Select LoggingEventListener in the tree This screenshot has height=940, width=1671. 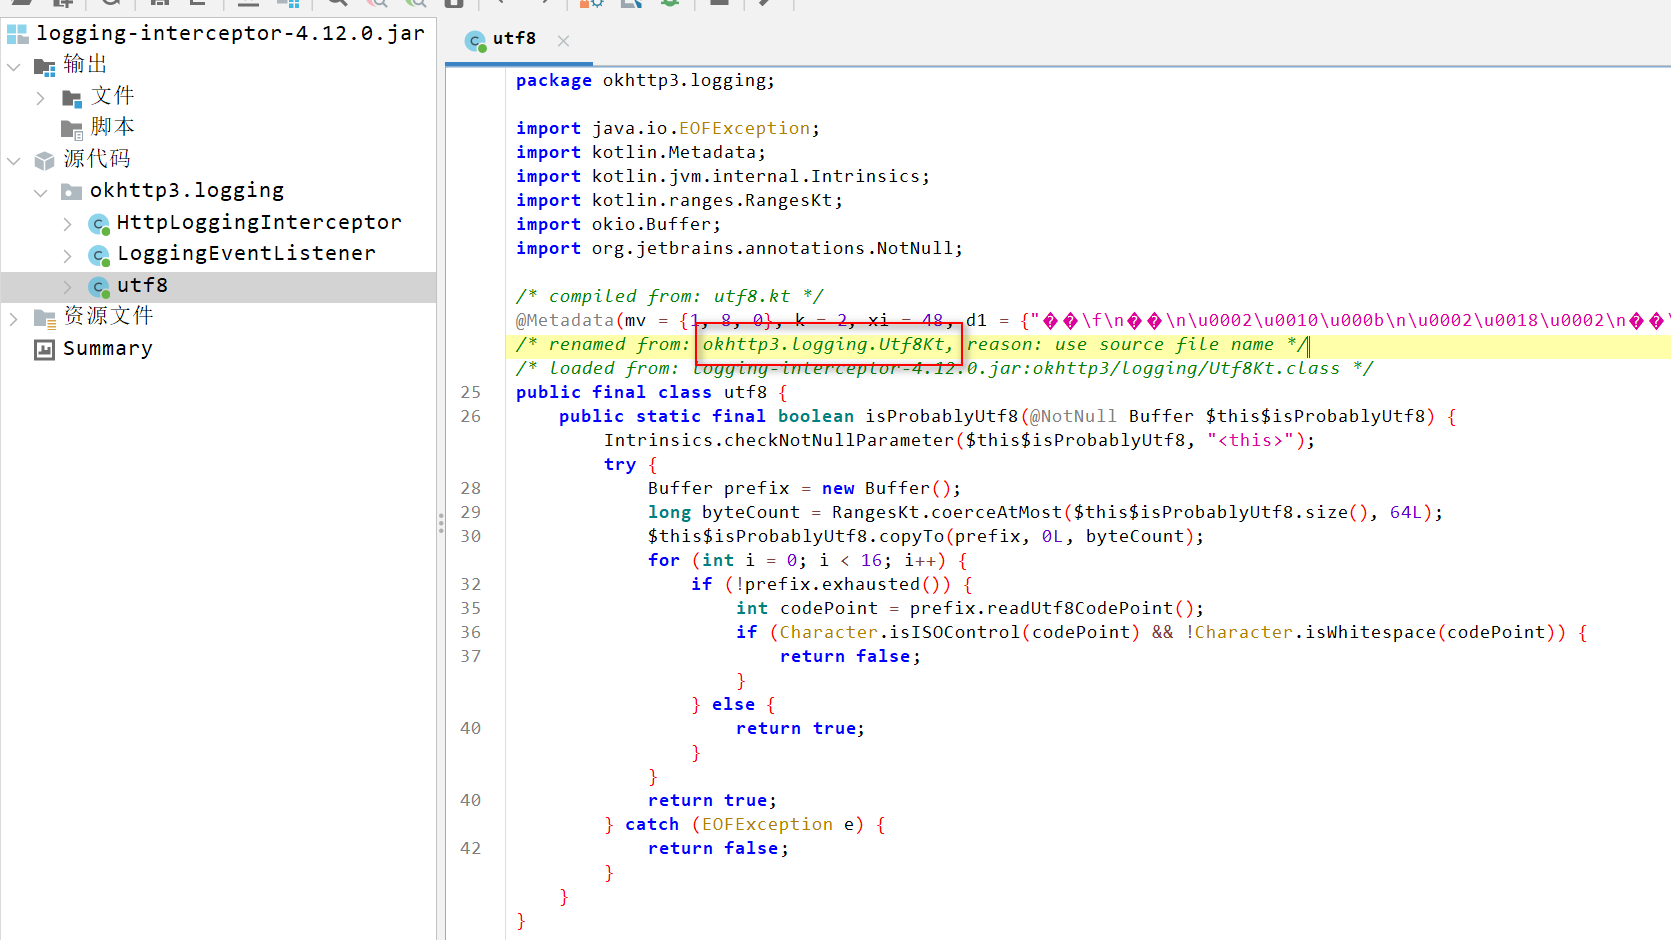(246, 254)
